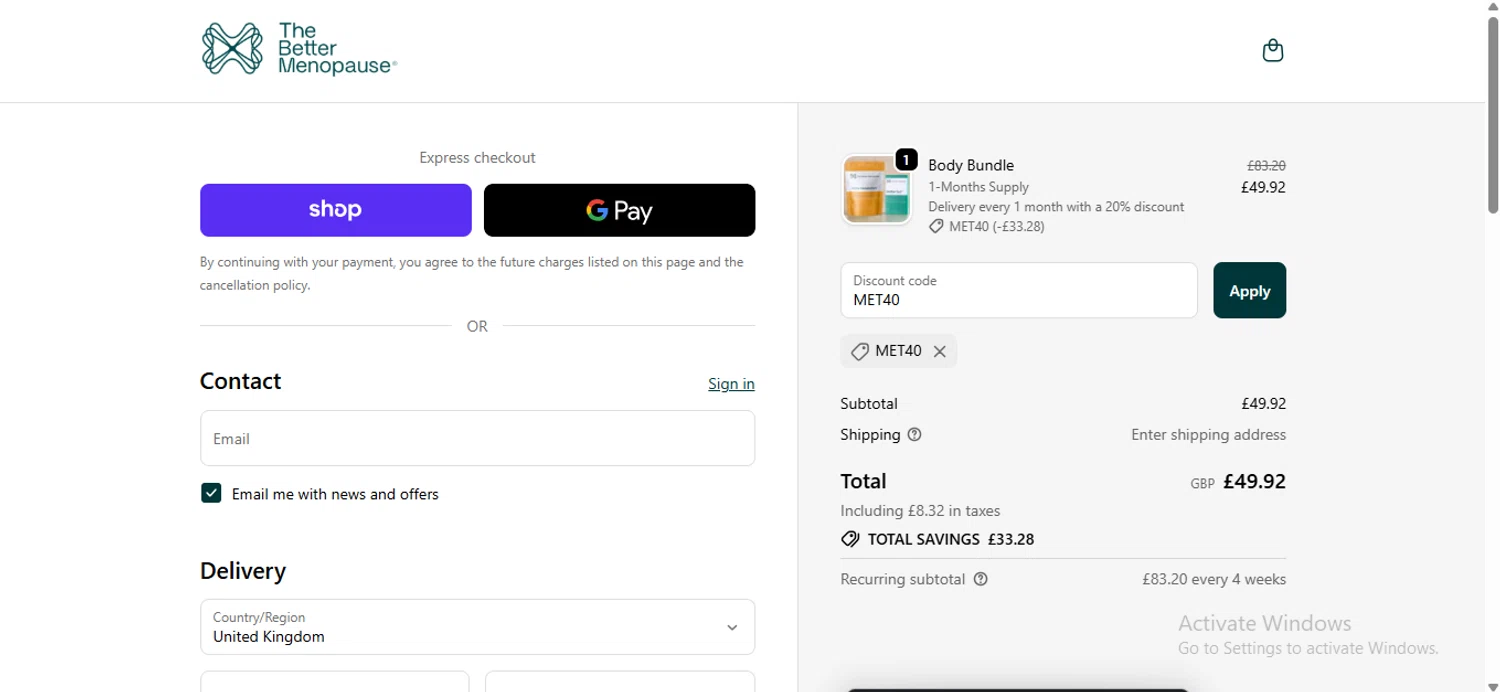Click tag icon beside MET40 (-£33.28)
Image resolution: width=1500 pixels, height=692 pixels.
tap(936, 226)
